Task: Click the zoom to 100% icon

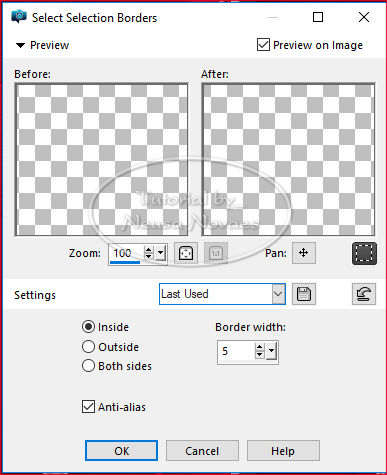Action: 216,253
